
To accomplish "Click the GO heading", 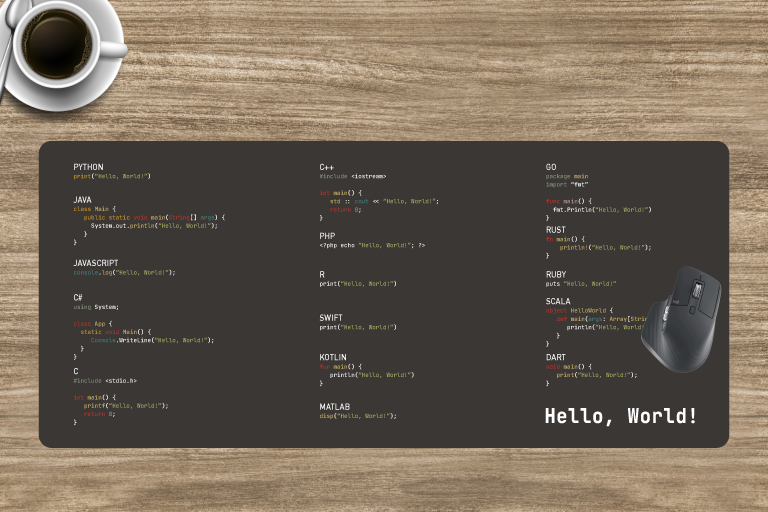I will tap(551, 167).
